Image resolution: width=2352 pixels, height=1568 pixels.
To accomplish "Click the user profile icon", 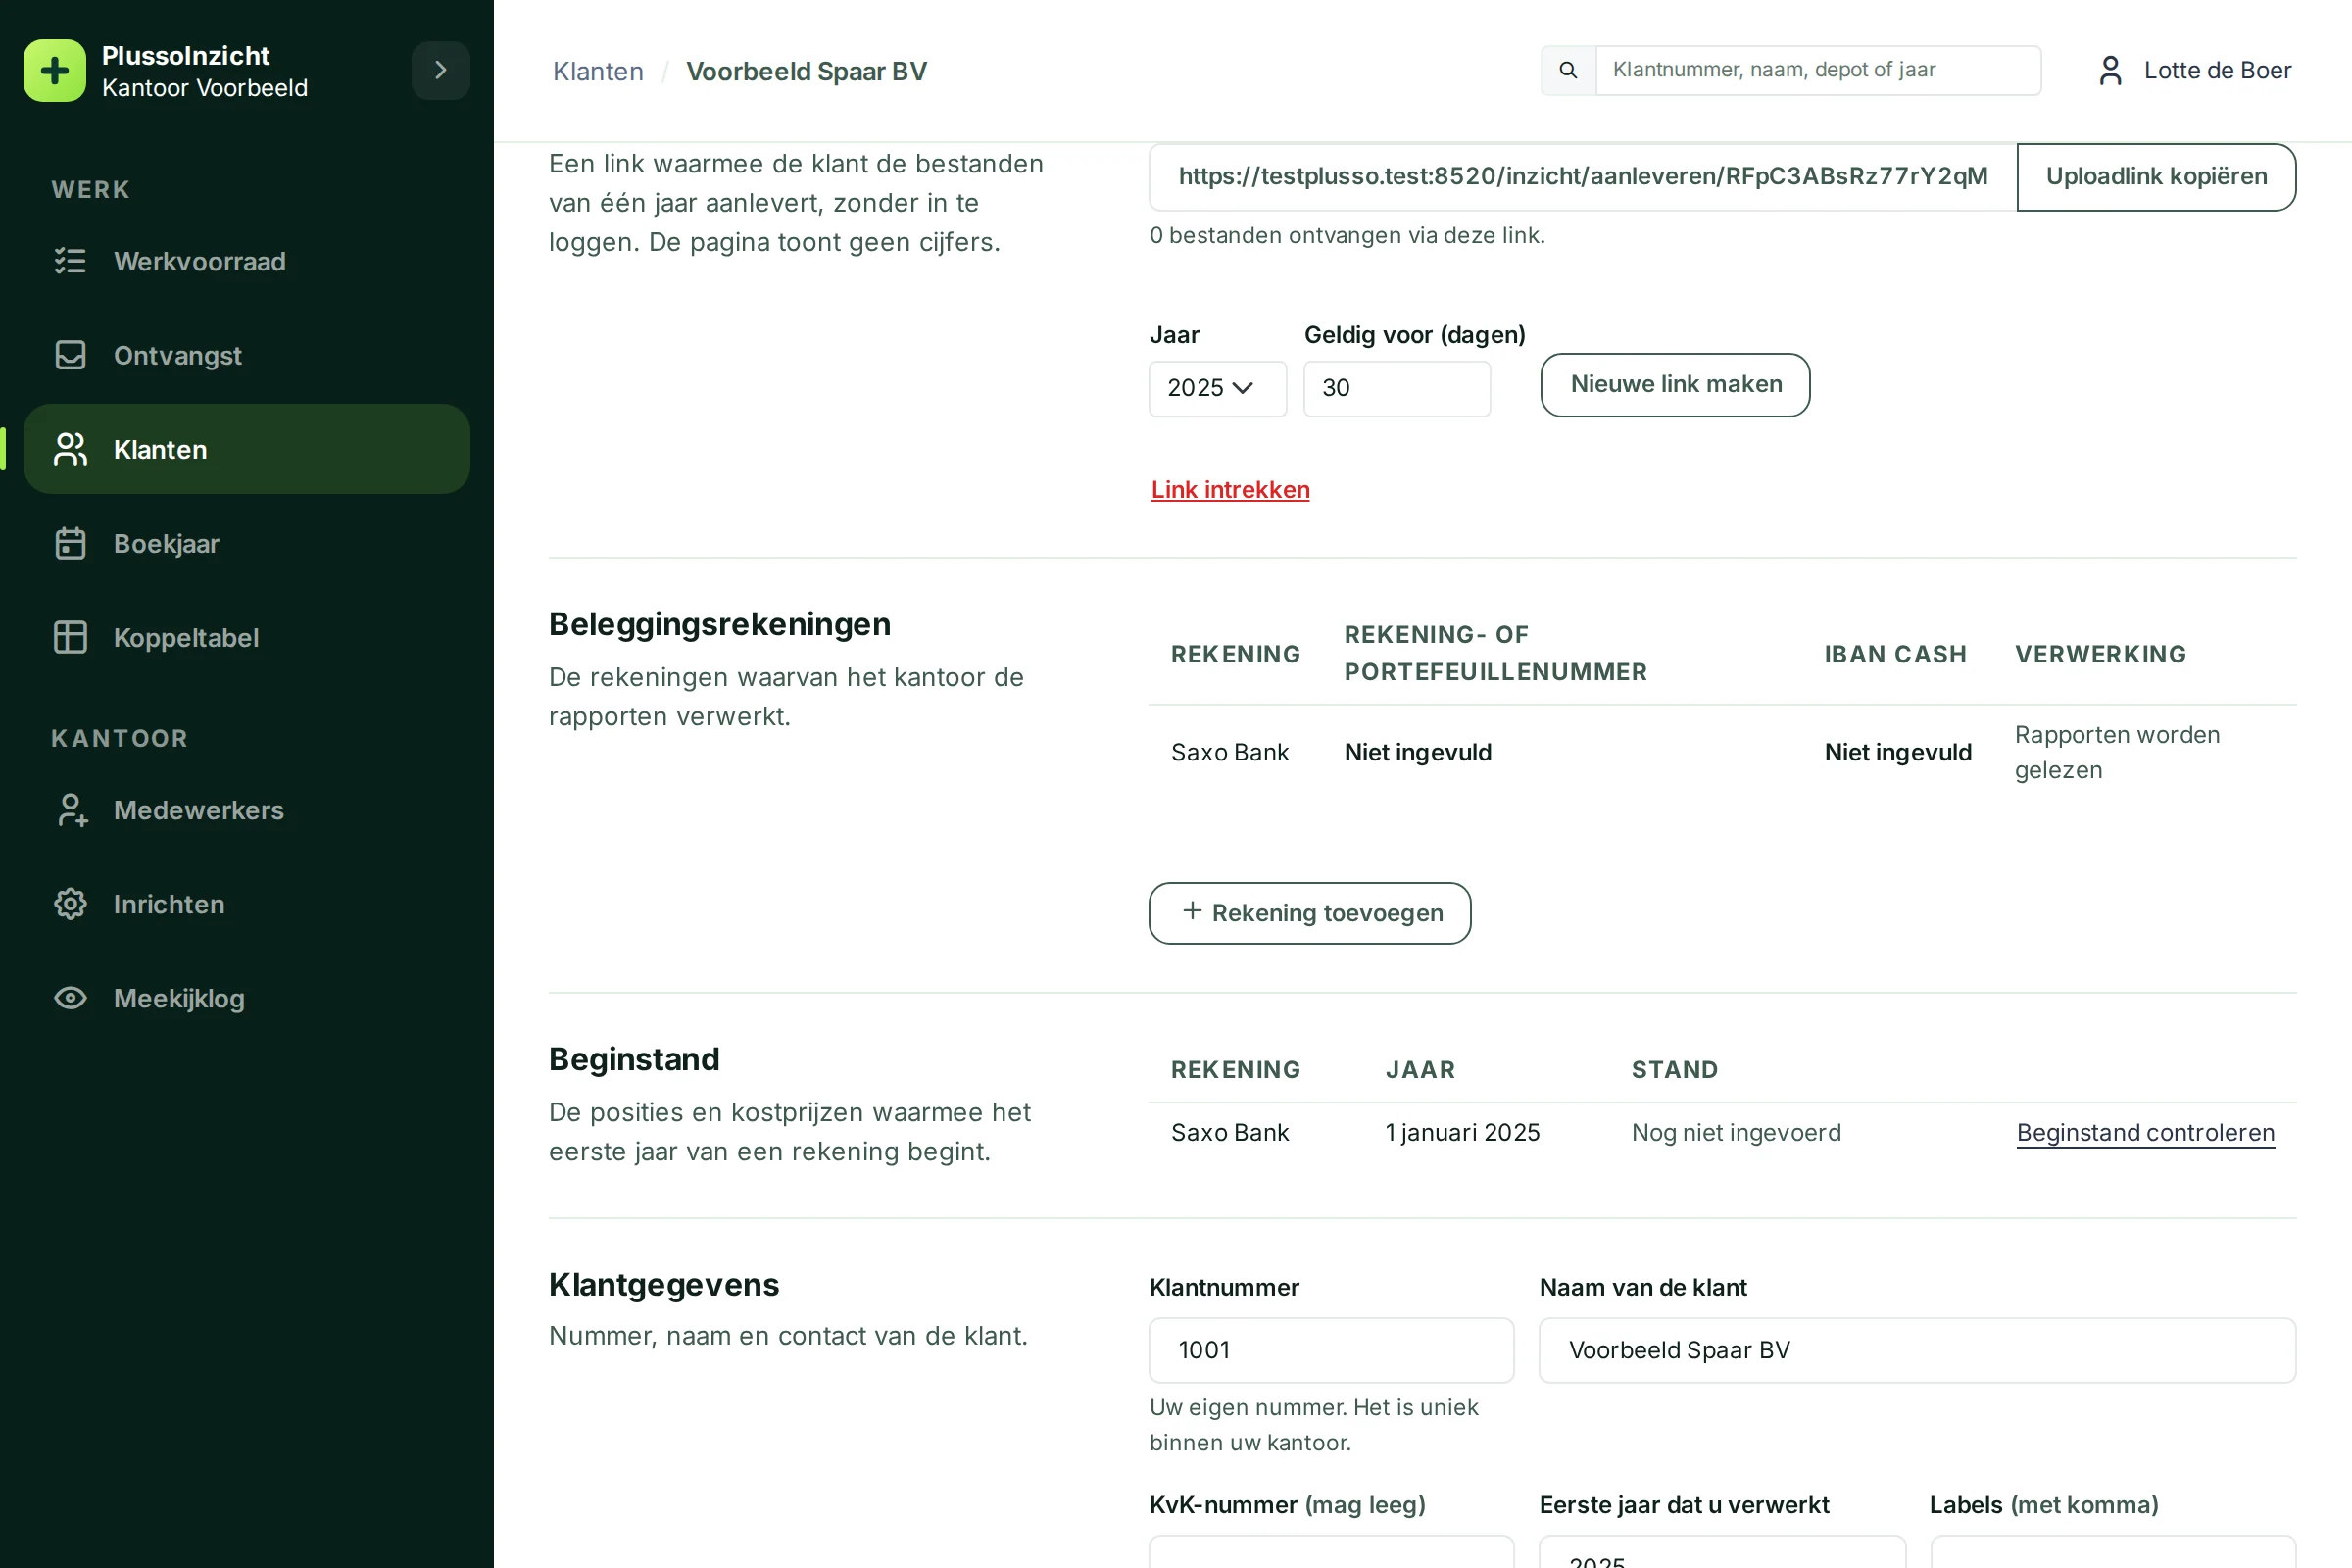I will (x=2110, y=70).
